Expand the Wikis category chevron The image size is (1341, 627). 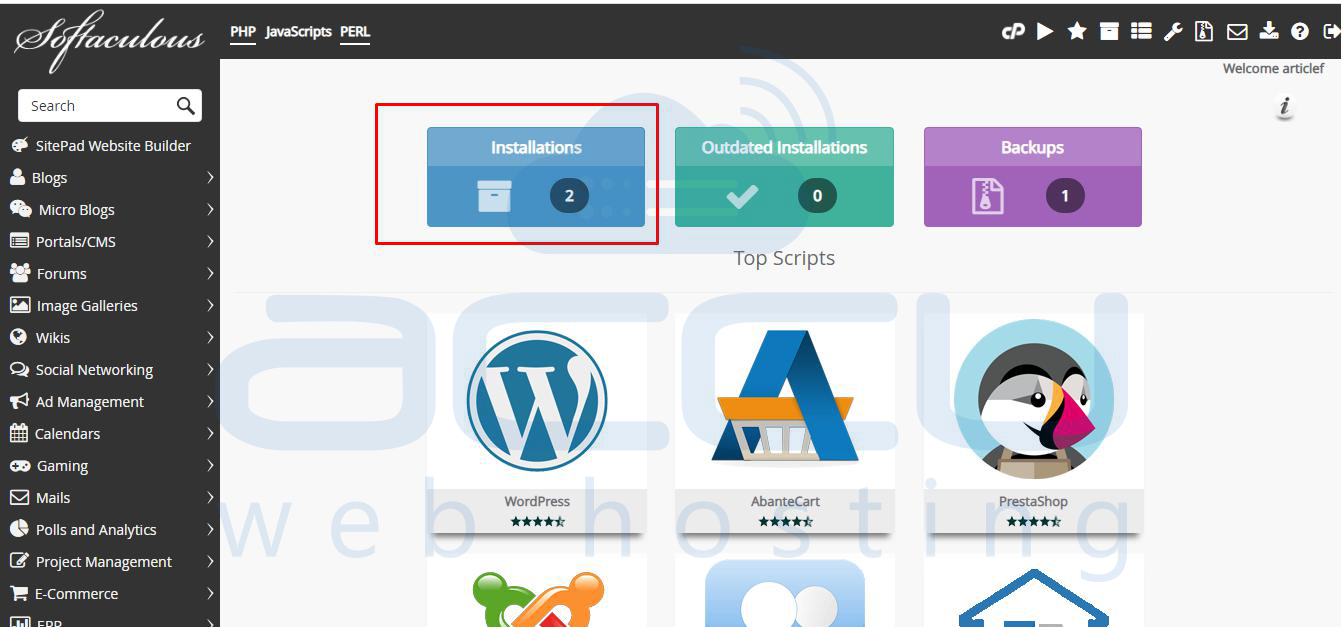click(210, 338)
